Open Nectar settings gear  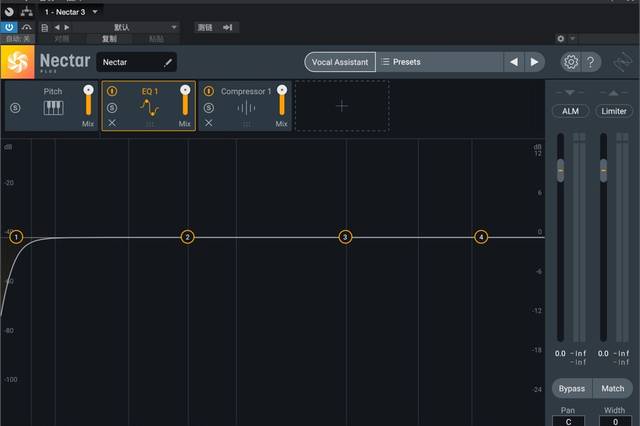pos(571,62)
